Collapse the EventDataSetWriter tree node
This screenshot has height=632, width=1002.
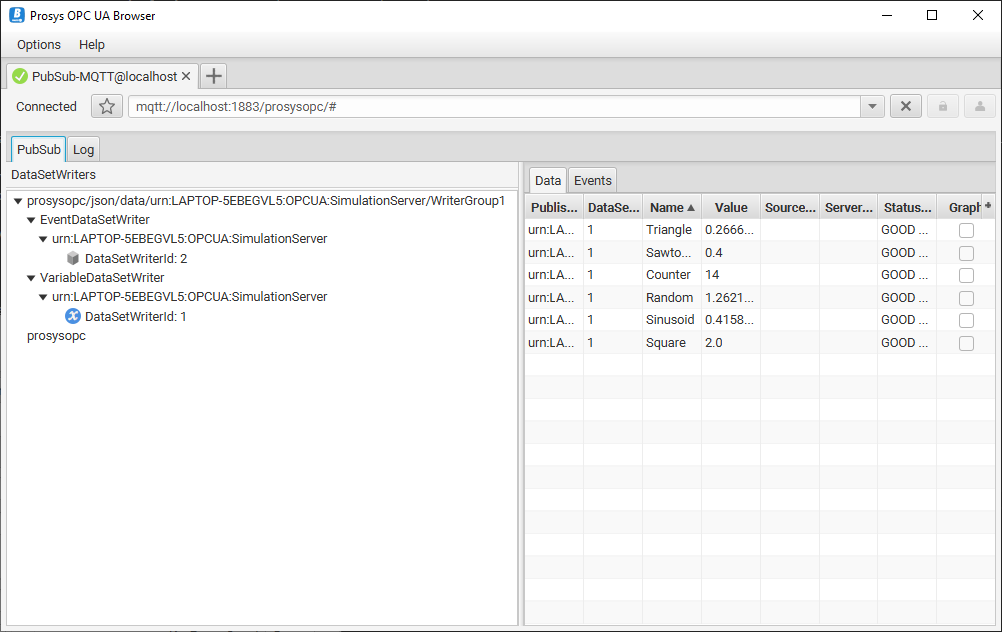[x=31, y=220]
